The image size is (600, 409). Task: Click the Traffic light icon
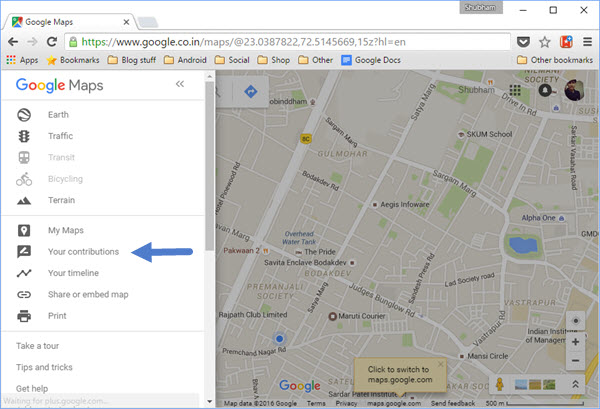[24, 136]
